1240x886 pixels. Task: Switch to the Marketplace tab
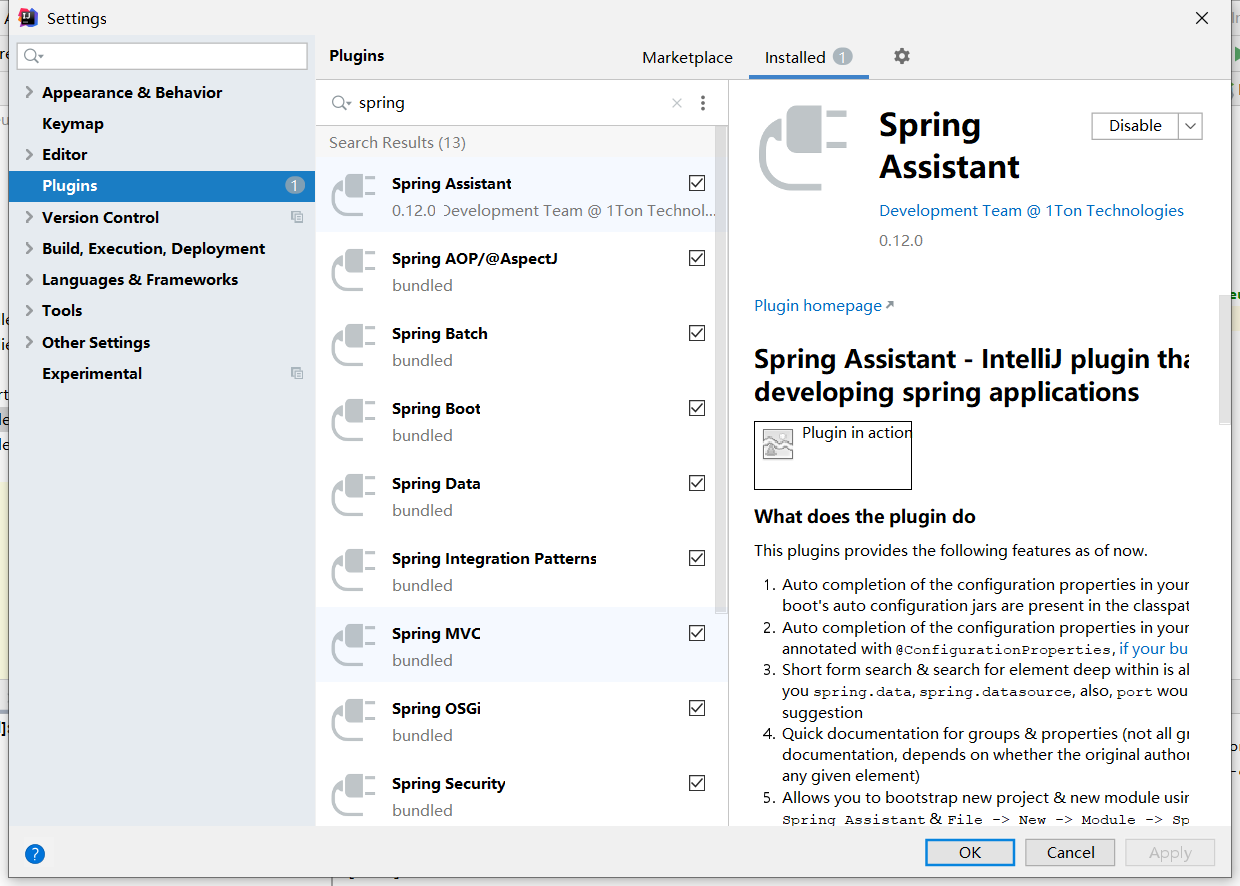coord(687,57)
